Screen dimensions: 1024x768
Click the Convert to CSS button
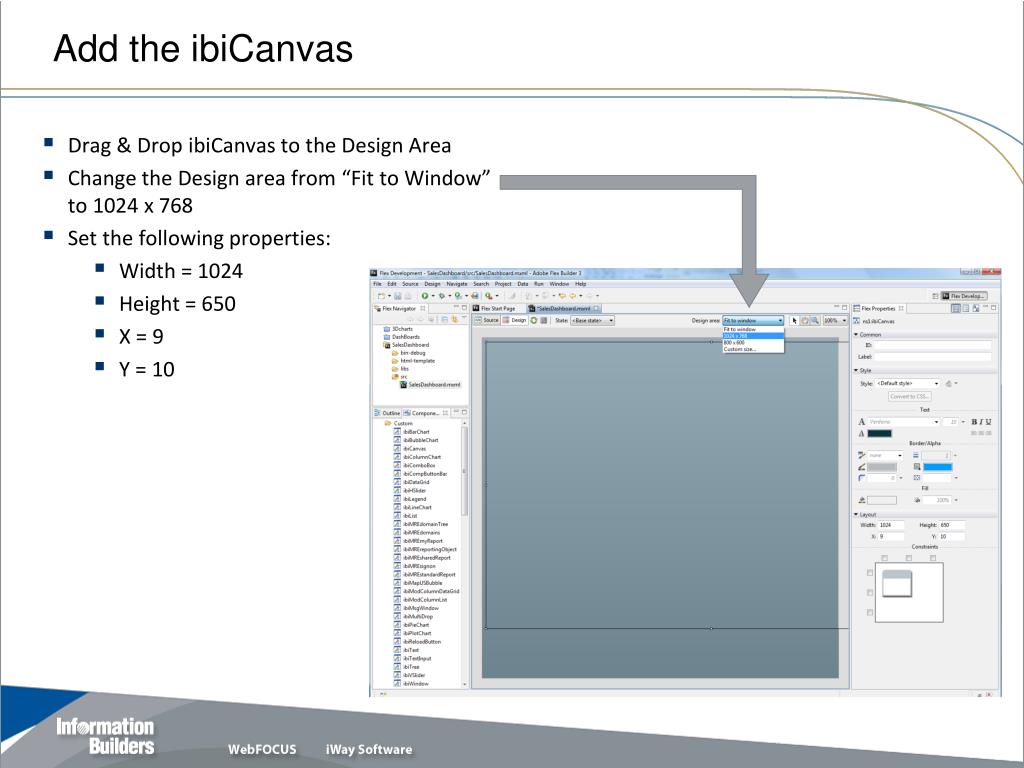(x=909, y=396)
